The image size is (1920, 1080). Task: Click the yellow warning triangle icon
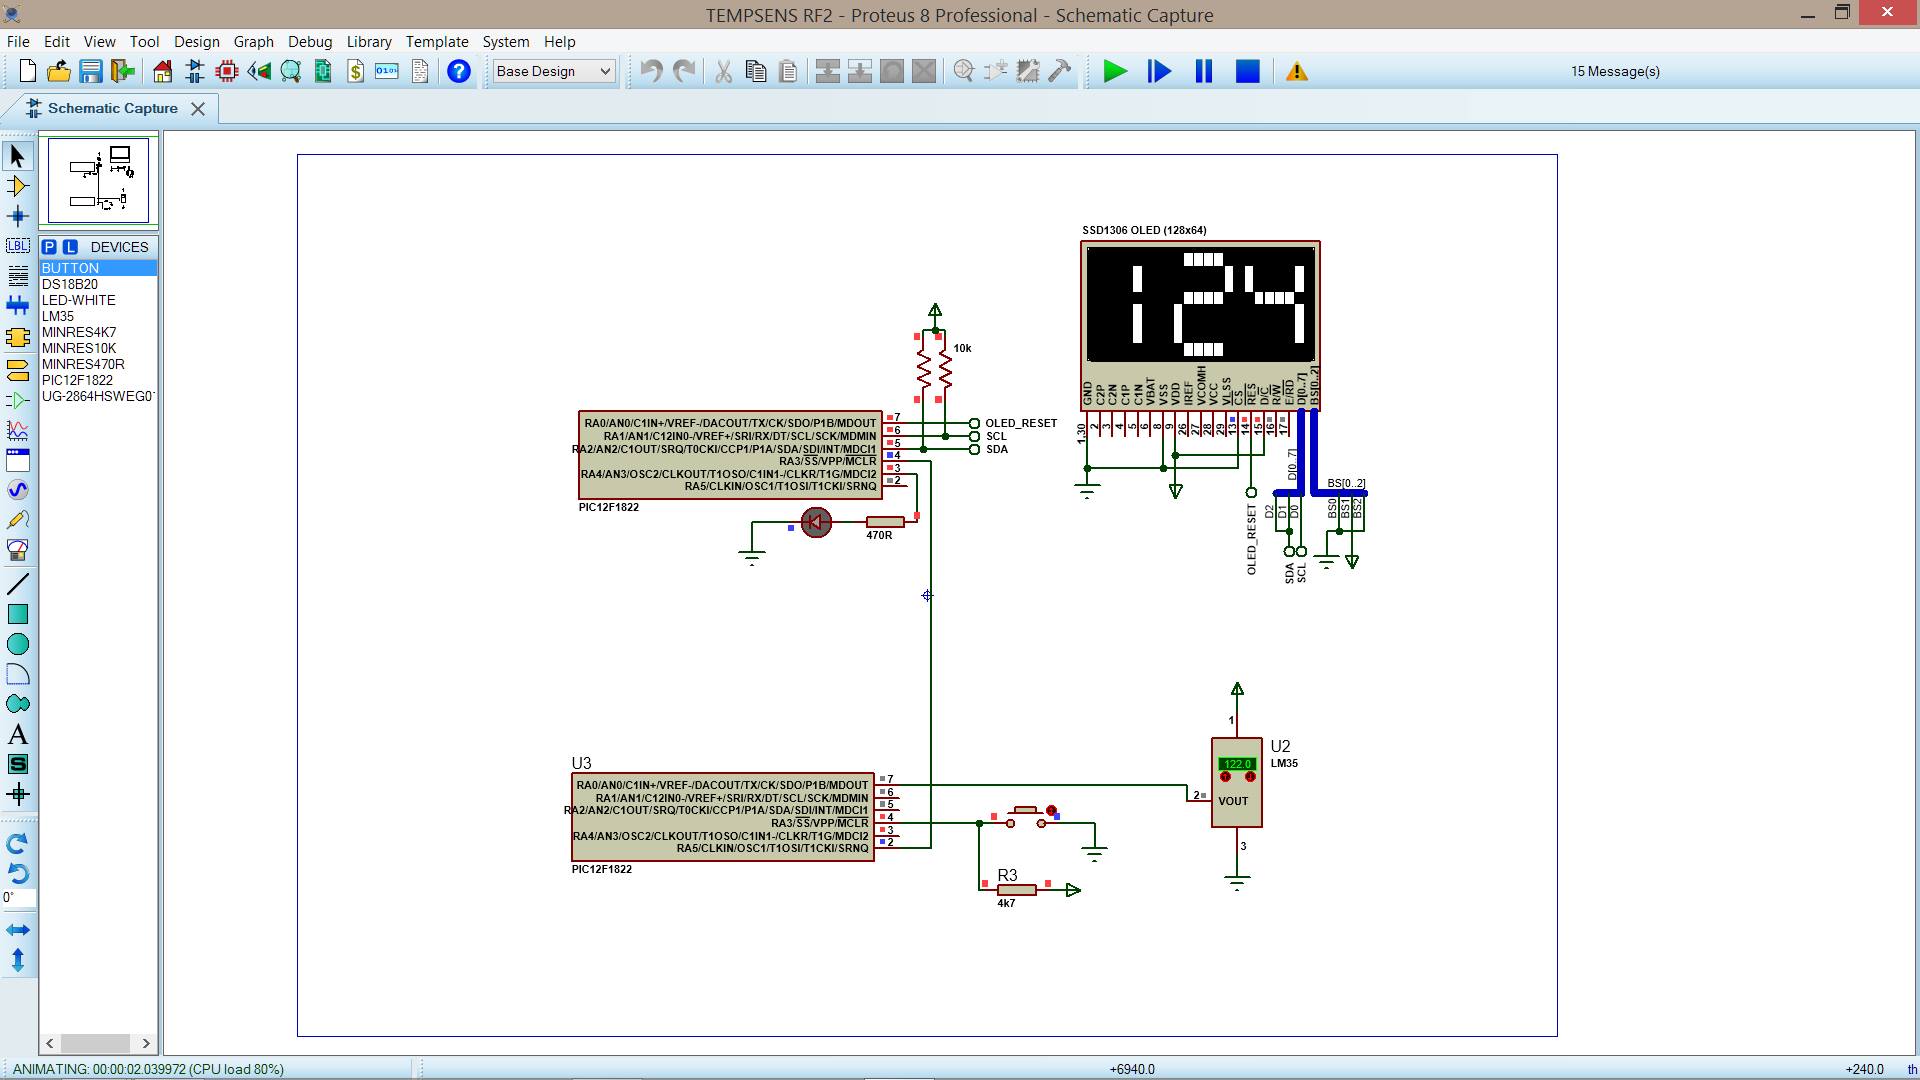1297,71
